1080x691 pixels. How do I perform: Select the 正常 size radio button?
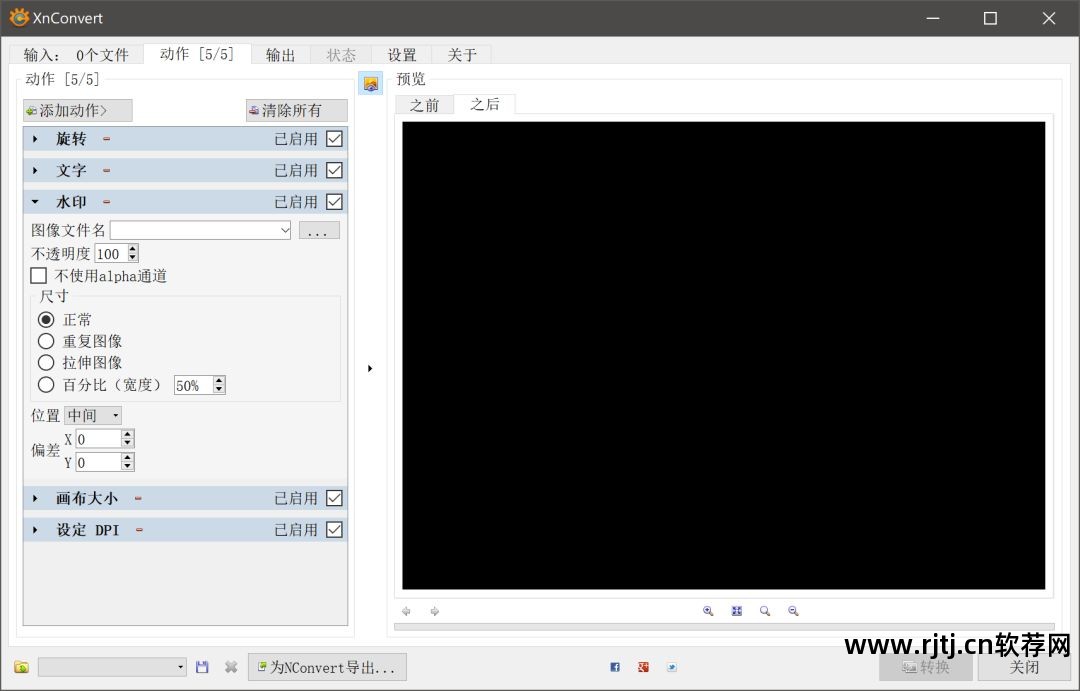[x=46, y=320]
